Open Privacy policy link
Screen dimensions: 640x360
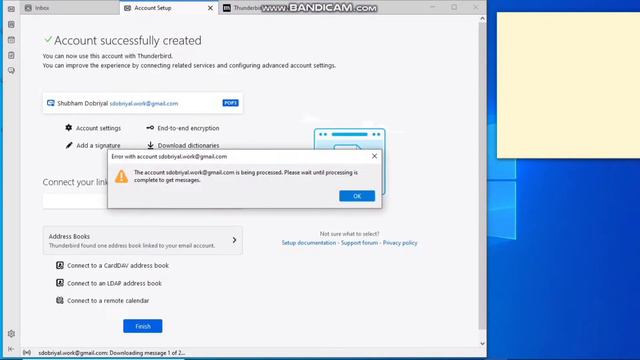click(x=400, y=243)
